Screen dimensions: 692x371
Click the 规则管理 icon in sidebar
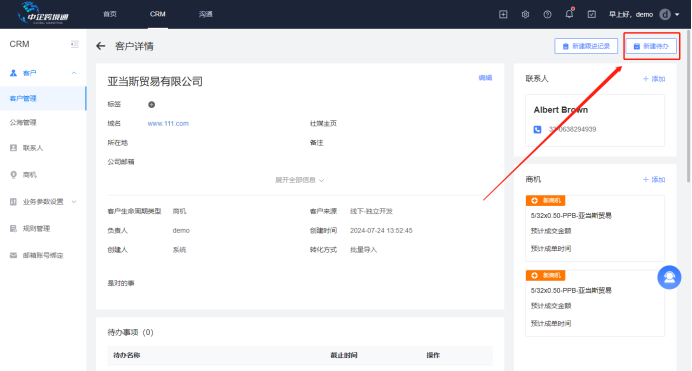pos(13,229)
